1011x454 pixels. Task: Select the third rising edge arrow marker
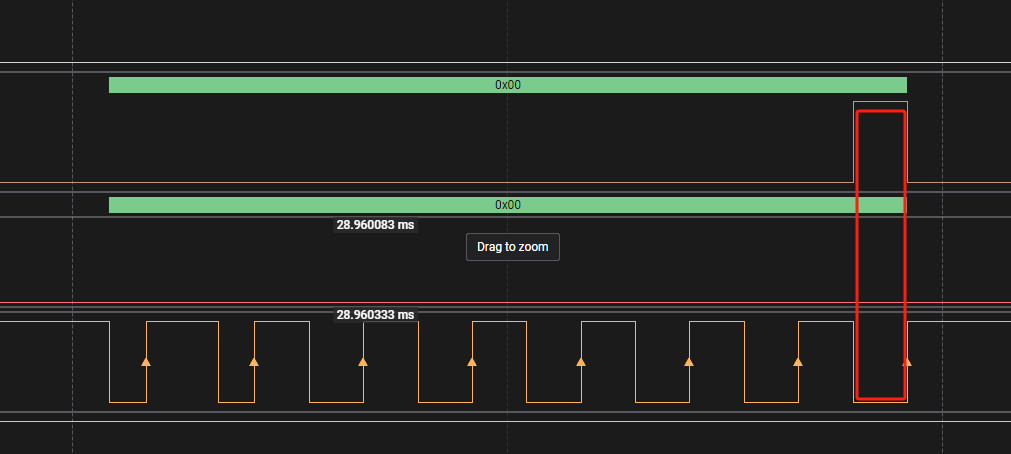tap(363, 361)
